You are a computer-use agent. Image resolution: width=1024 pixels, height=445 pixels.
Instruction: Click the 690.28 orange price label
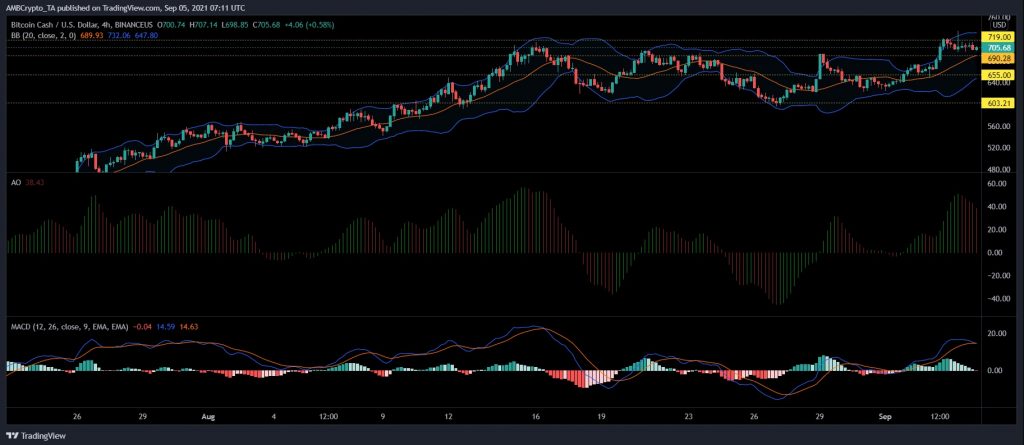click(999, 59)
